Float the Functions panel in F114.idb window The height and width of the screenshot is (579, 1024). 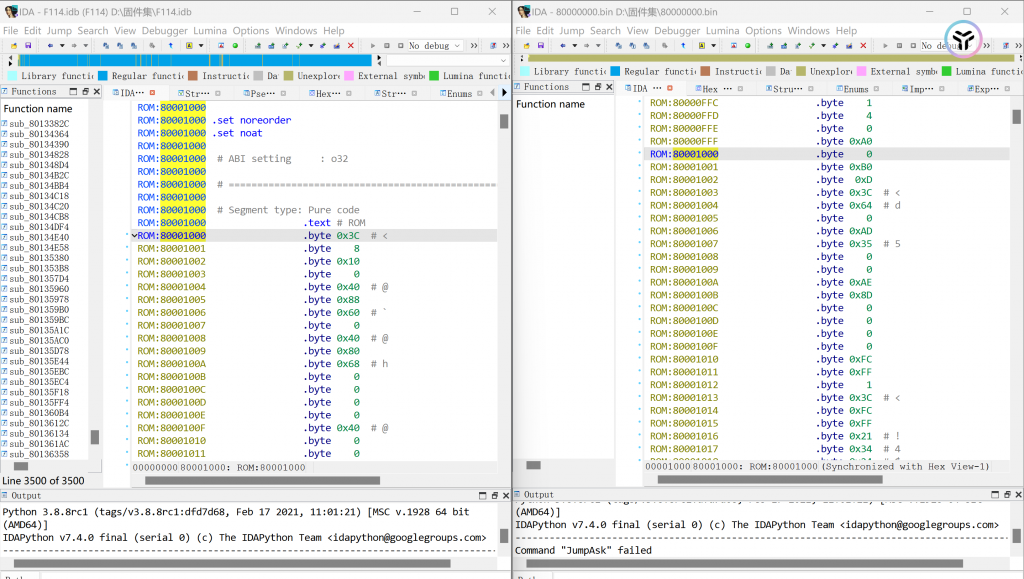tap(85, 92)
